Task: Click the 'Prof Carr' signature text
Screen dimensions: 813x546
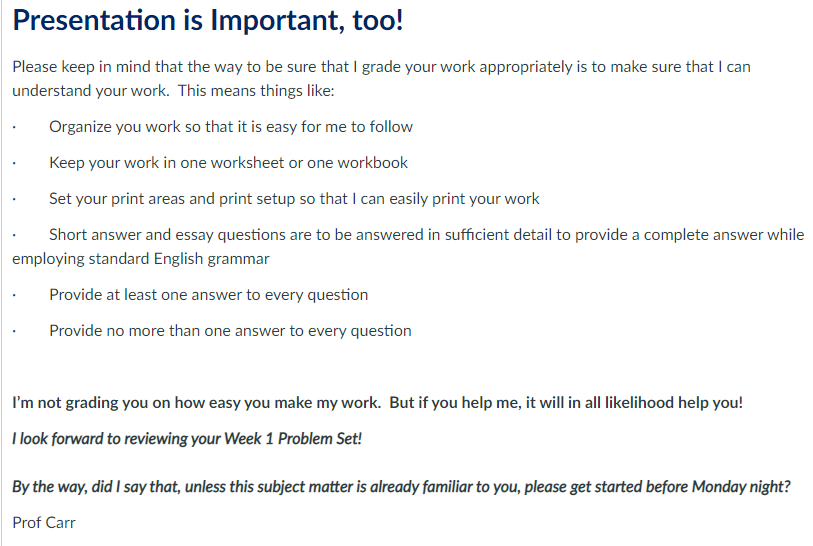Action: tap(44, 523)
